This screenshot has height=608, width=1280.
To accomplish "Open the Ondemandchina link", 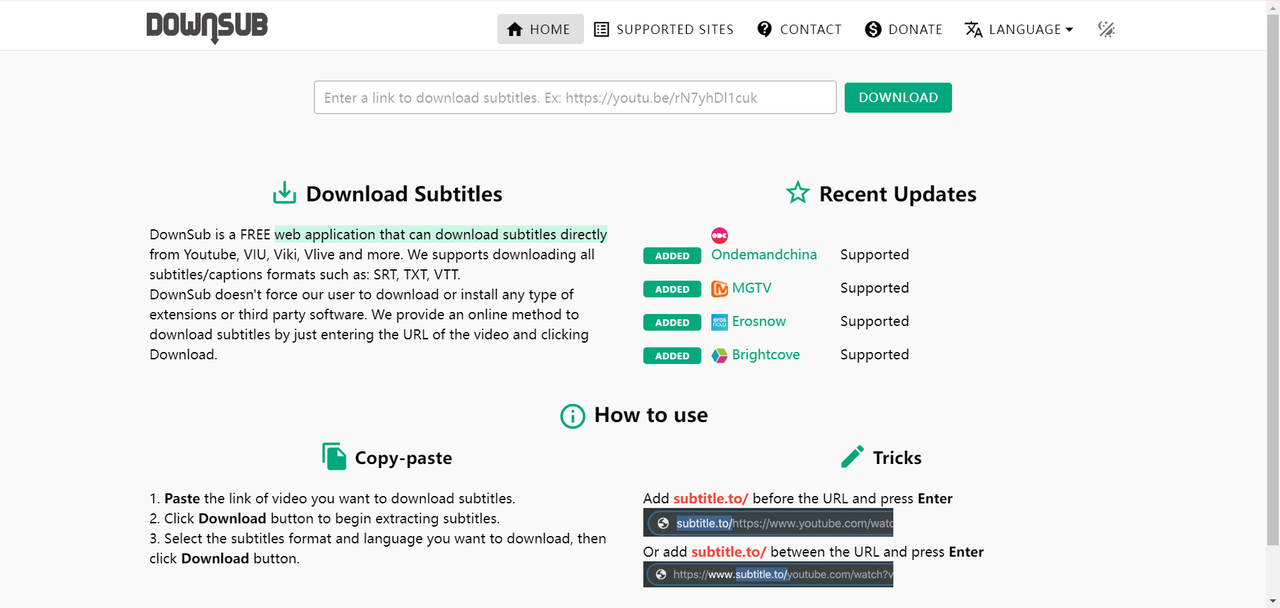I will [x=764, y=255].
